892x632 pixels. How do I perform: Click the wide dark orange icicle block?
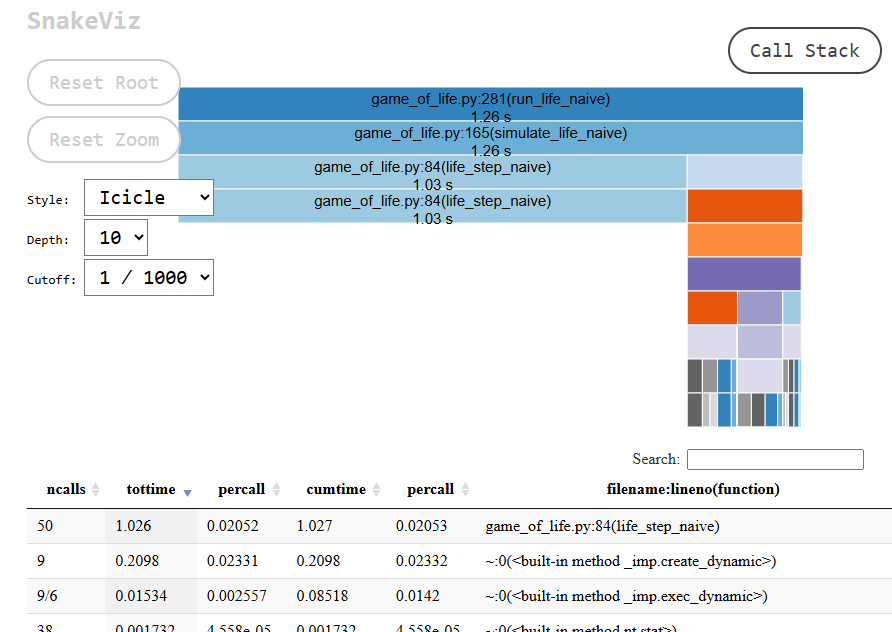[745, 206]
